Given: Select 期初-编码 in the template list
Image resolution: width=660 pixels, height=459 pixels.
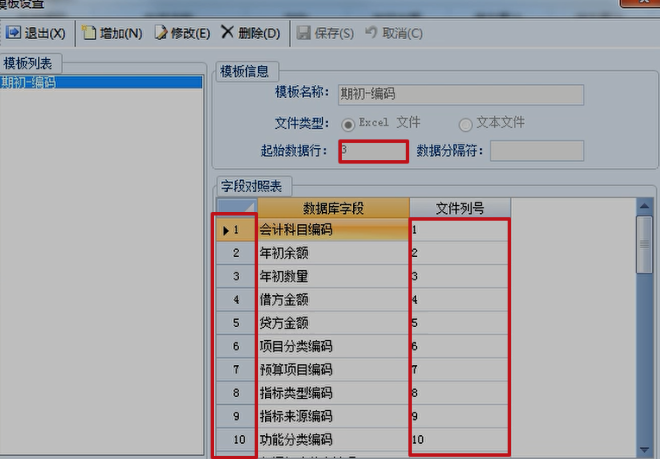Looking at the screenshot, I should click(x=30, y=82).
